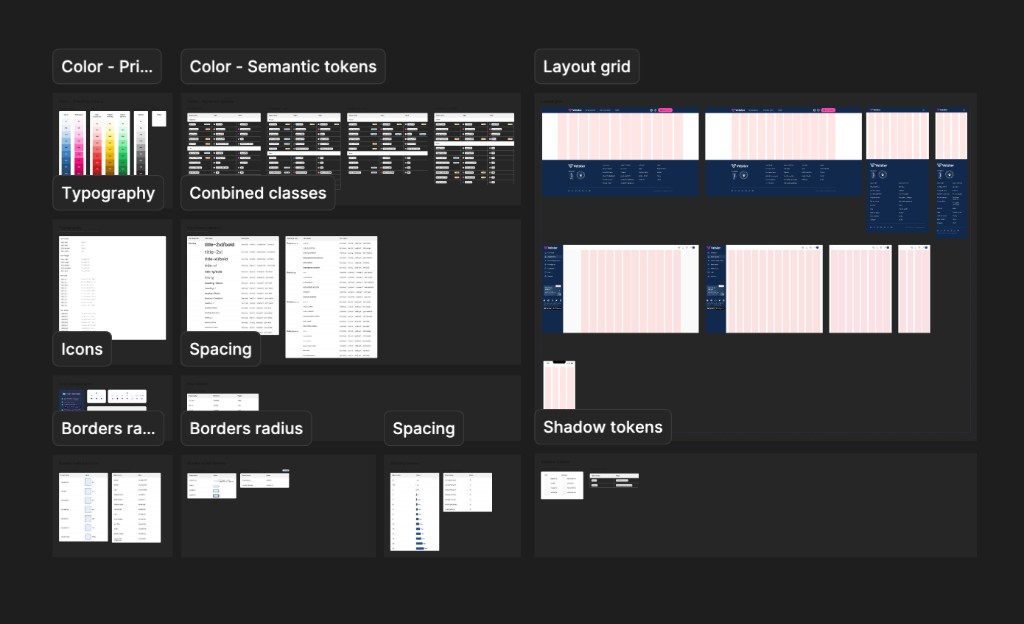This screenshot has height=624, width=1024.
Task: Select the taller combined classes table frame
Action: click(x=331, y=297)
